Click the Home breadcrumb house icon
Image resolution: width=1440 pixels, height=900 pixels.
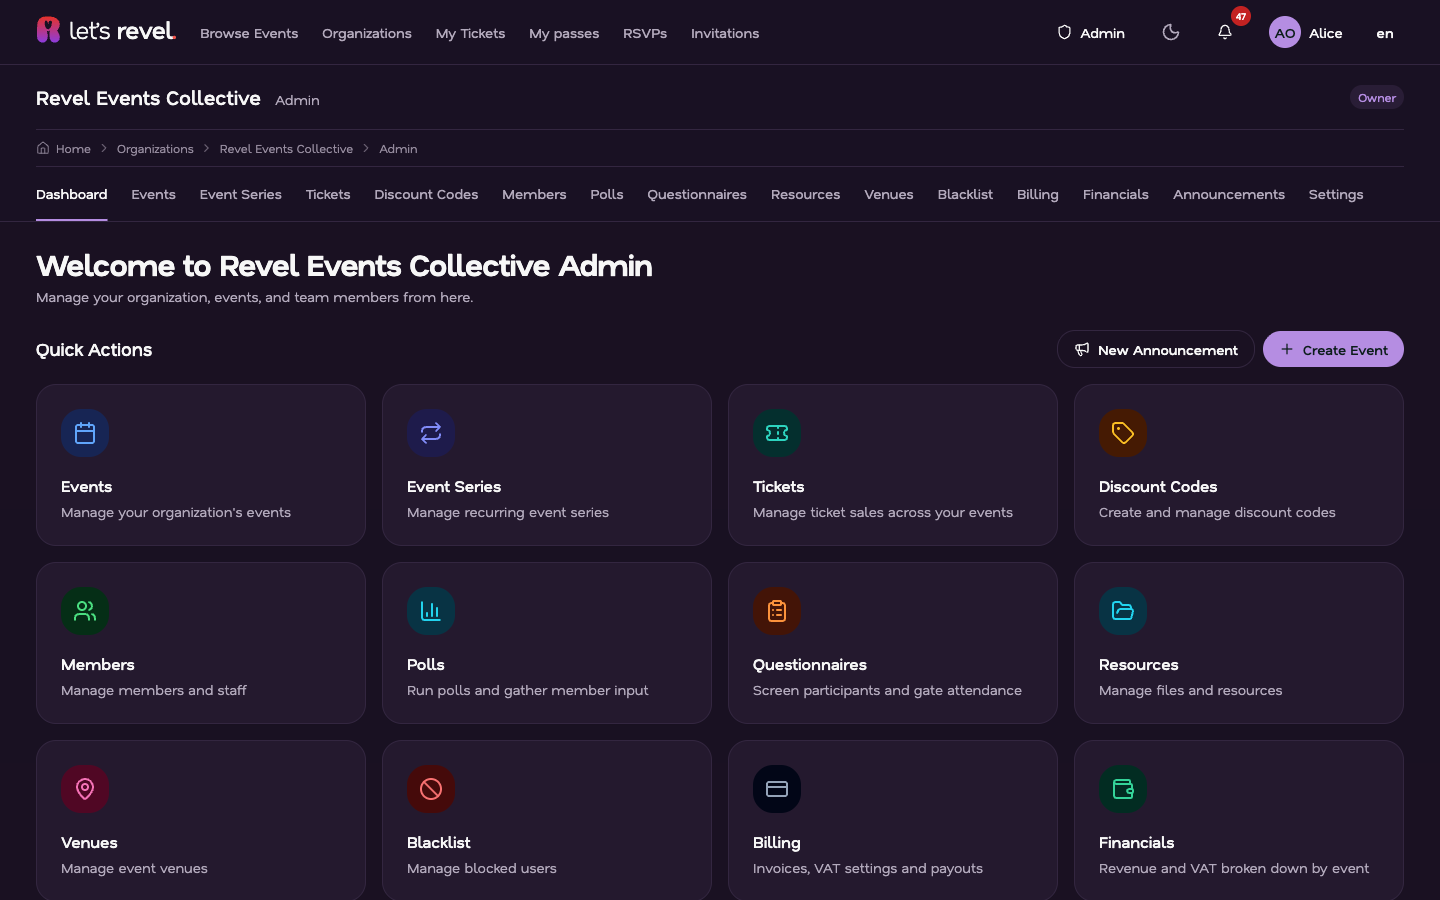(43, 148)
